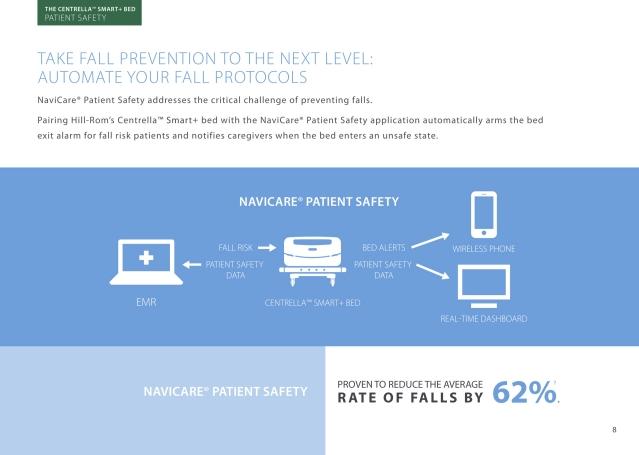Click the Bed Alerts label
The width and height of the screenshot is (639, 455).
click(383, 247)
